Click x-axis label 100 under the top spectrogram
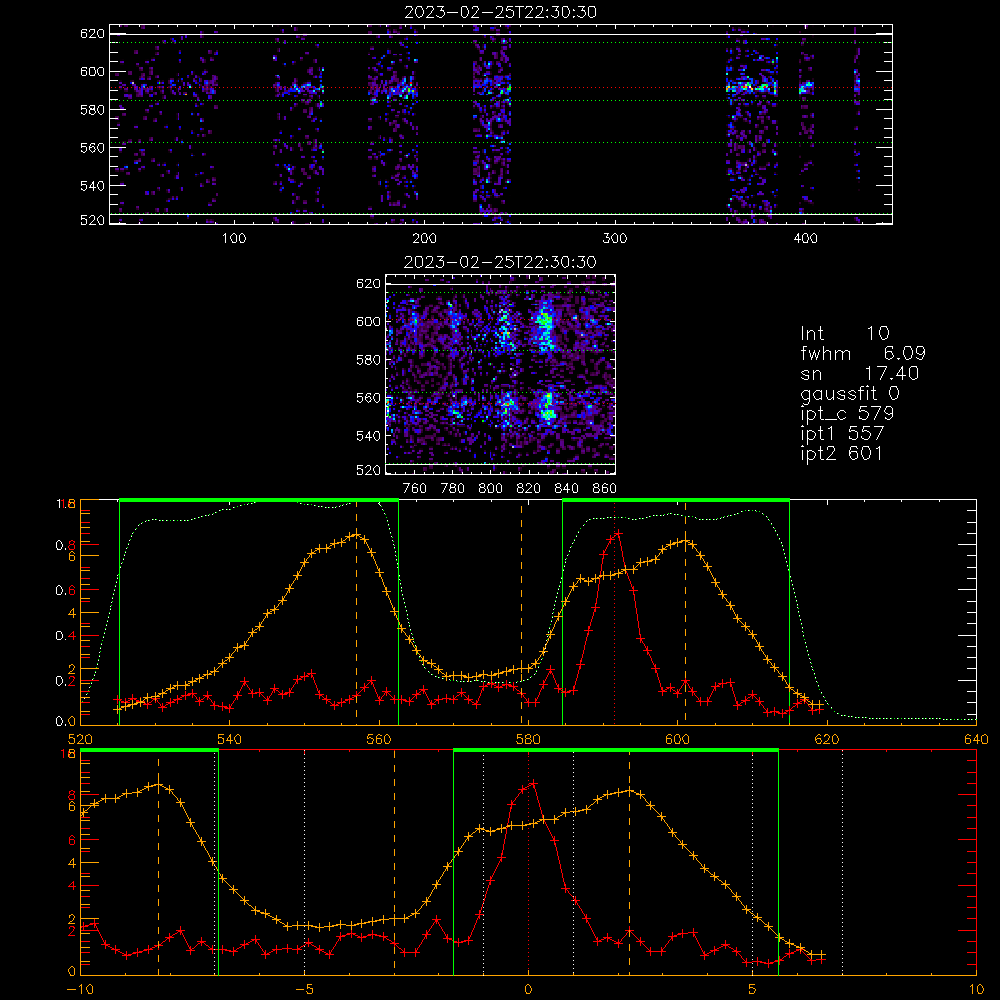Image resolution: width=1000 pixels, height=1000 pixels. tap(234, 239)
